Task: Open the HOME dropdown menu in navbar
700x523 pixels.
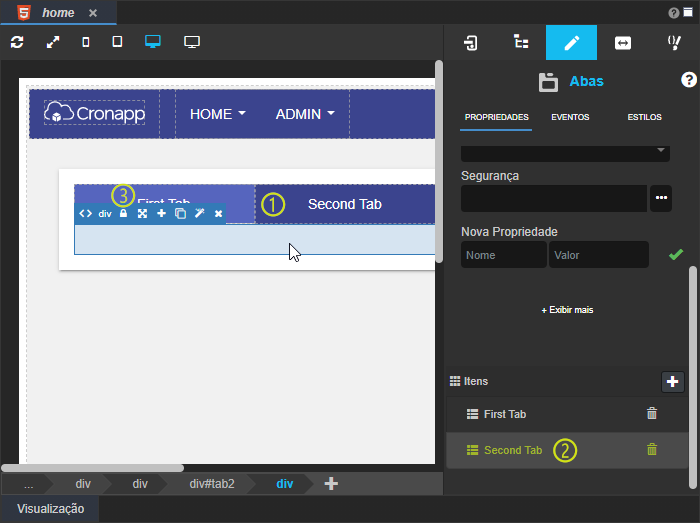Action: (218, 114)
